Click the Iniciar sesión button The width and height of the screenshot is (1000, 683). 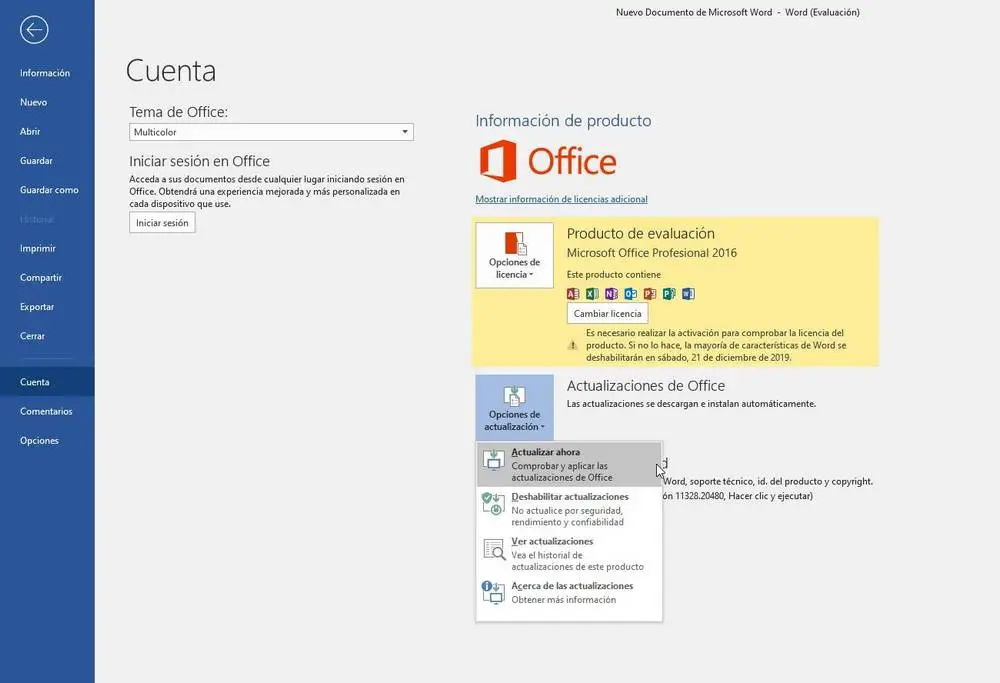pos(162,223)
